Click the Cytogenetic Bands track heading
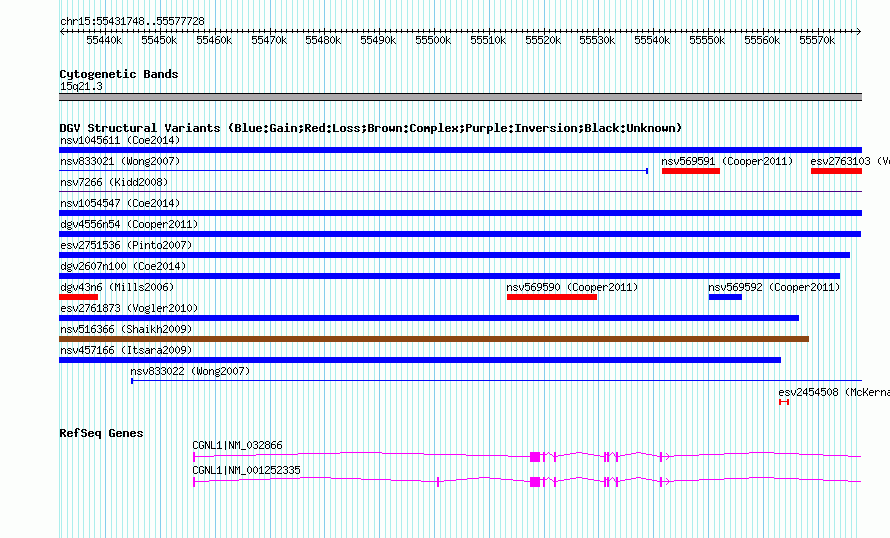 pos(118,74)
